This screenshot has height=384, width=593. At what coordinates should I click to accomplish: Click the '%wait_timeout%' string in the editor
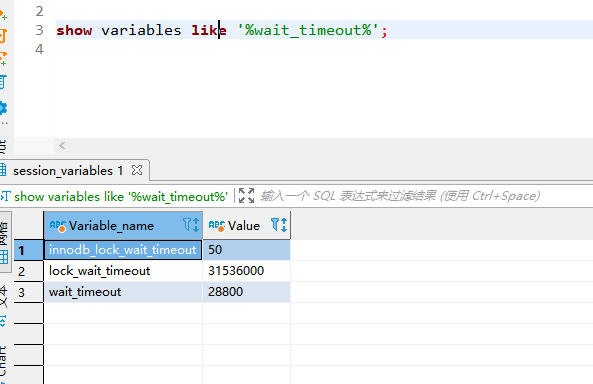coord(308,30)
